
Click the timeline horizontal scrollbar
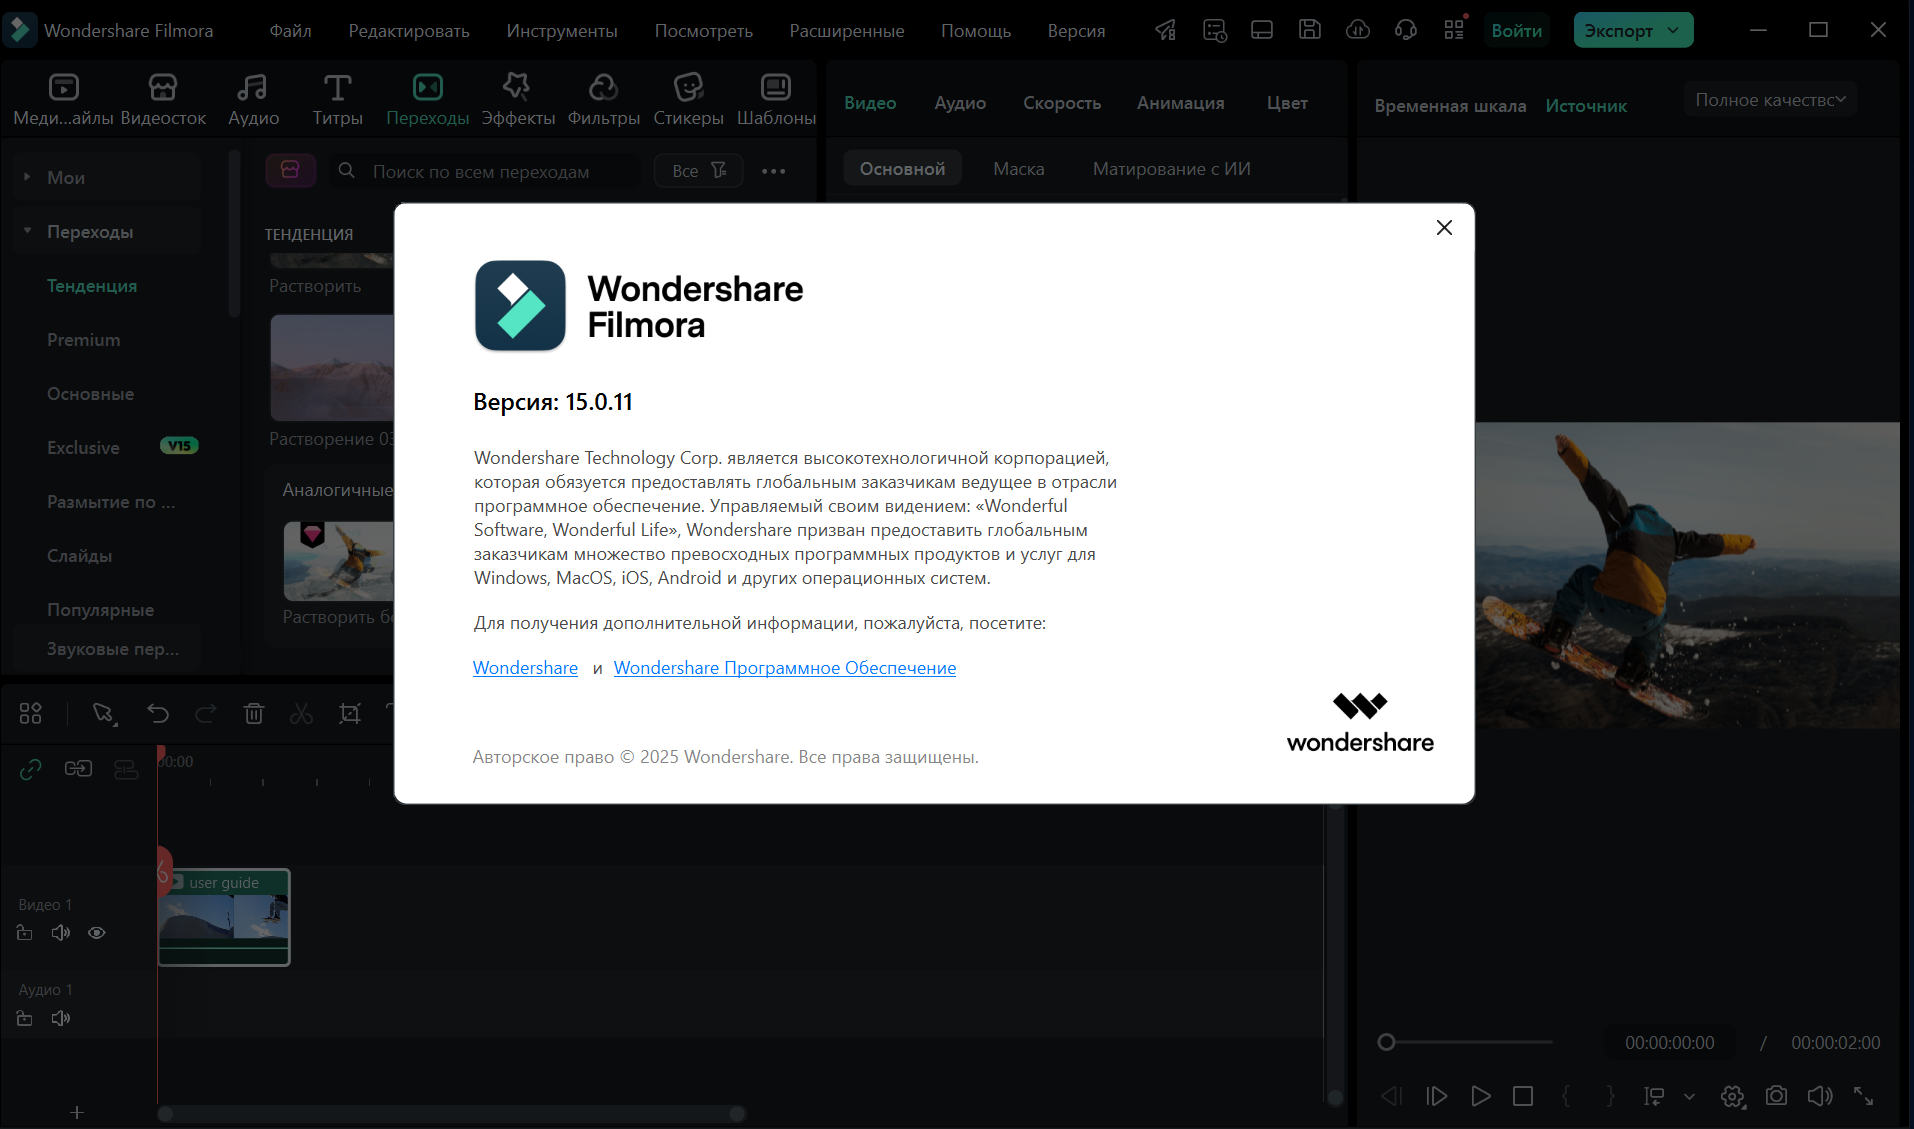tap(451, 1113)
